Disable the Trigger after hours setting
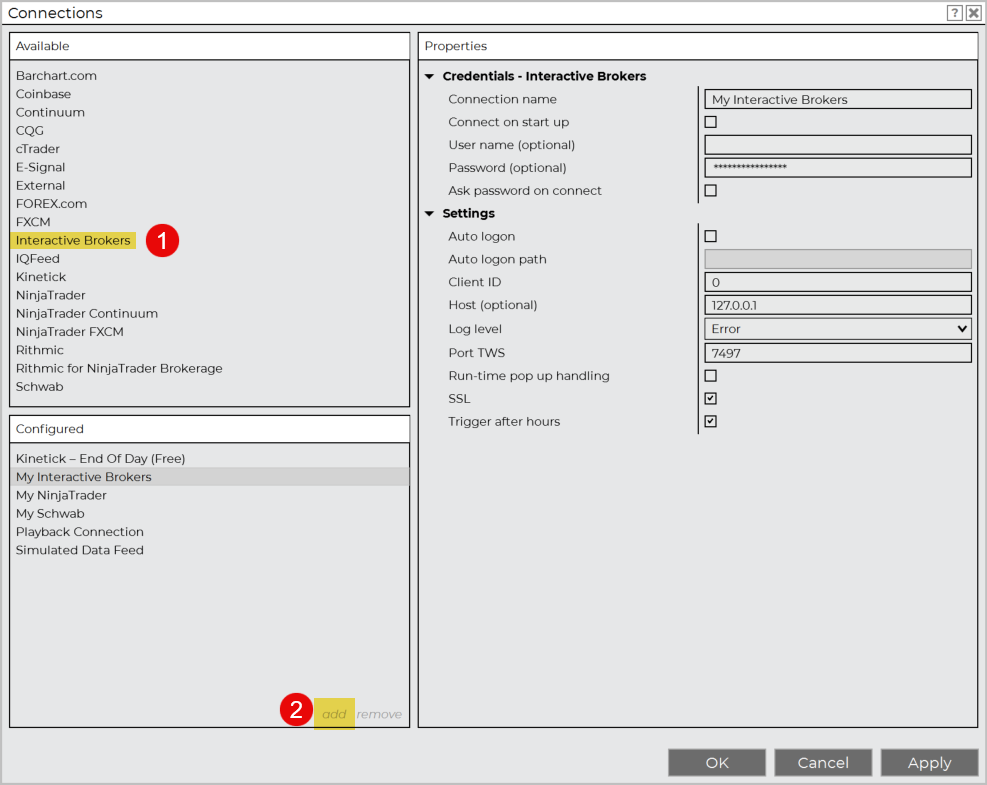Viewport: 987px width, 785px height. pos(710,421)
